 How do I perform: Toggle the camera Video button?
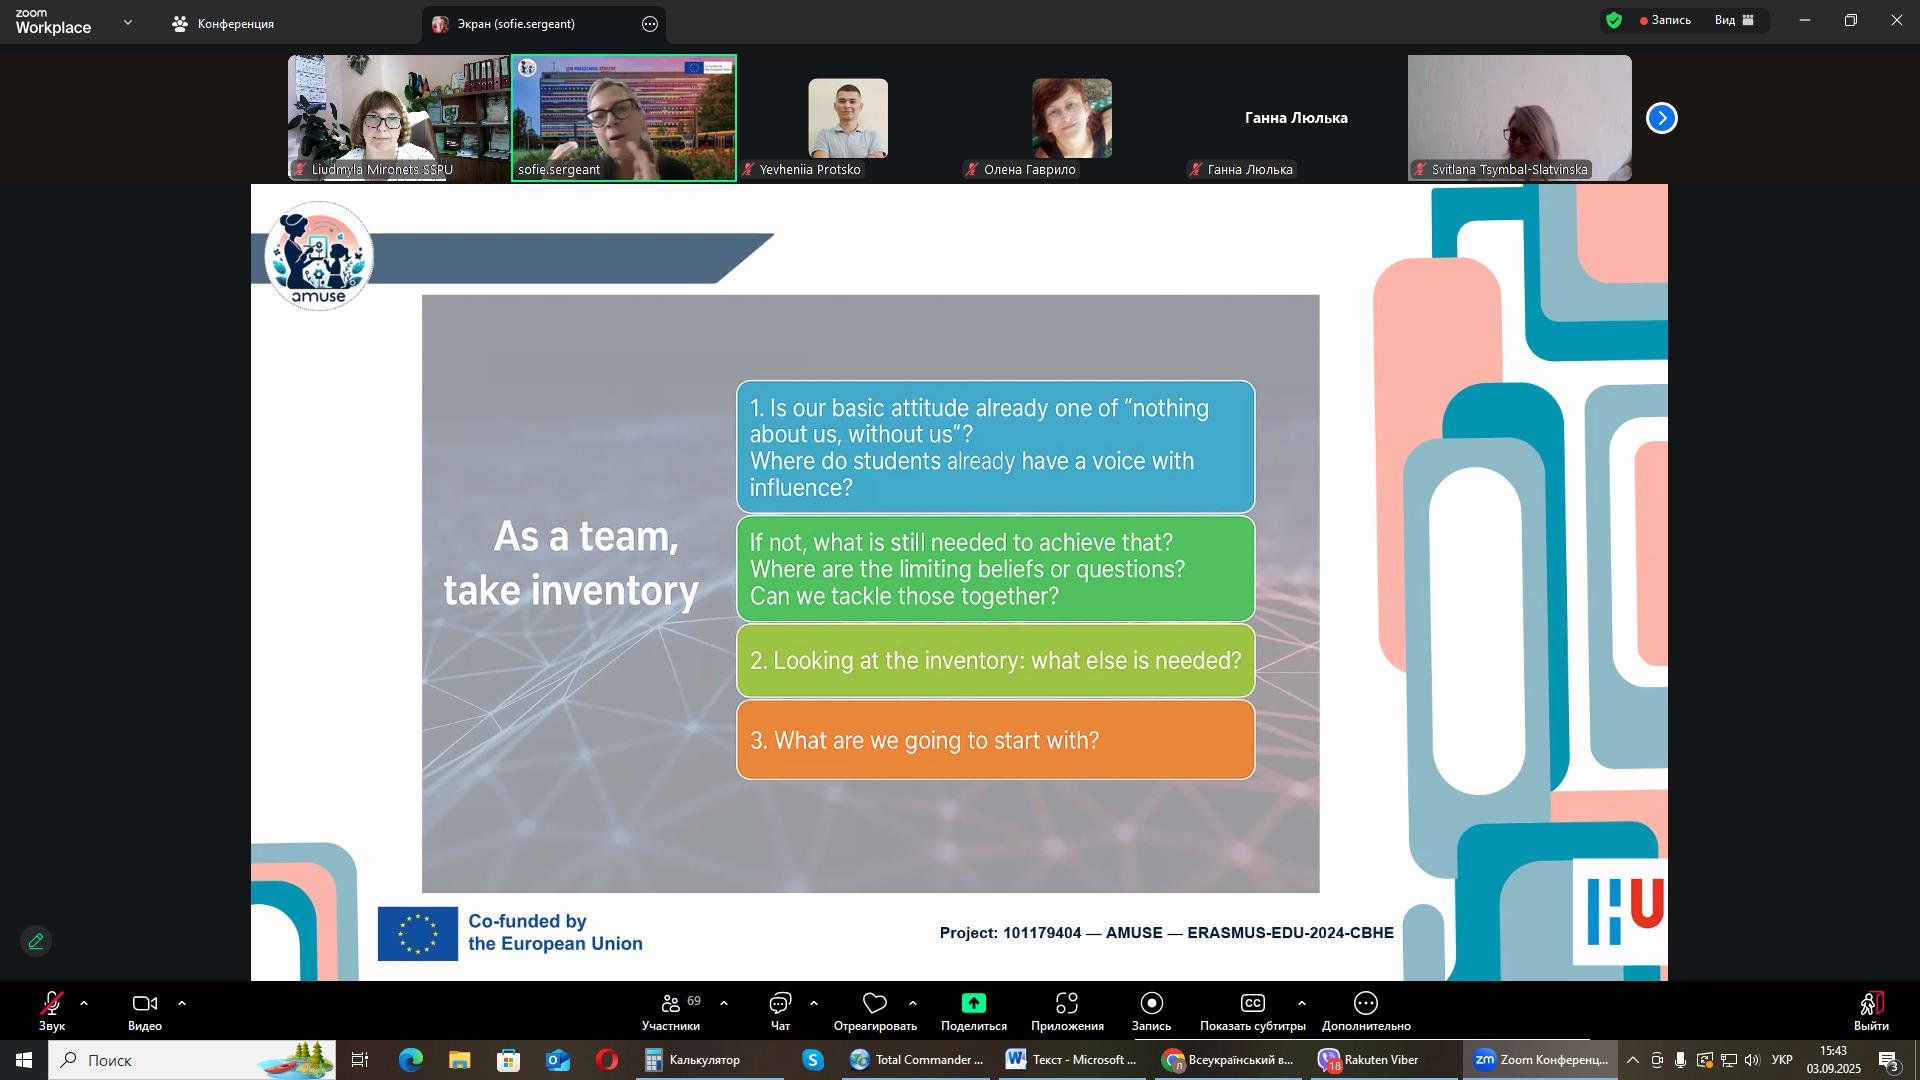click(145, 1003)
